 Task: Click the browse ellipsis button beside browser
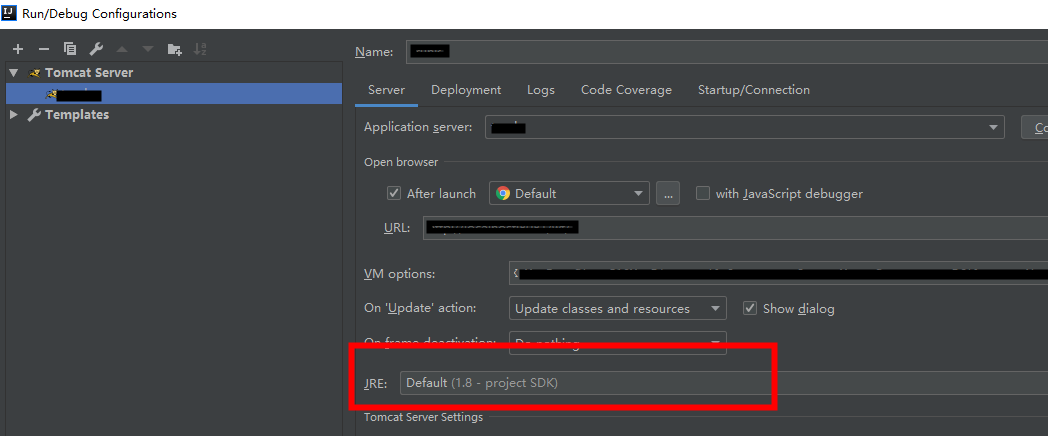pos(668,193)
